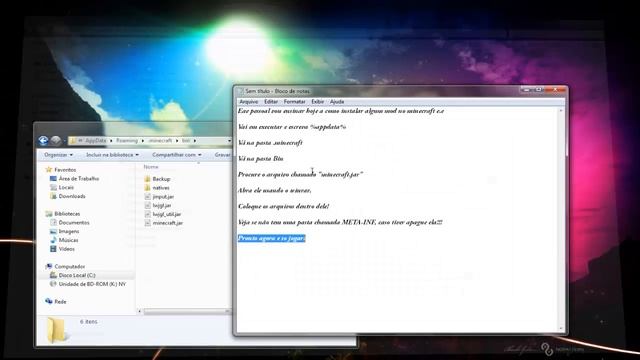Click the Notepad title bar icon
This screenshot has width=640, height=360.
click(240, 91)
